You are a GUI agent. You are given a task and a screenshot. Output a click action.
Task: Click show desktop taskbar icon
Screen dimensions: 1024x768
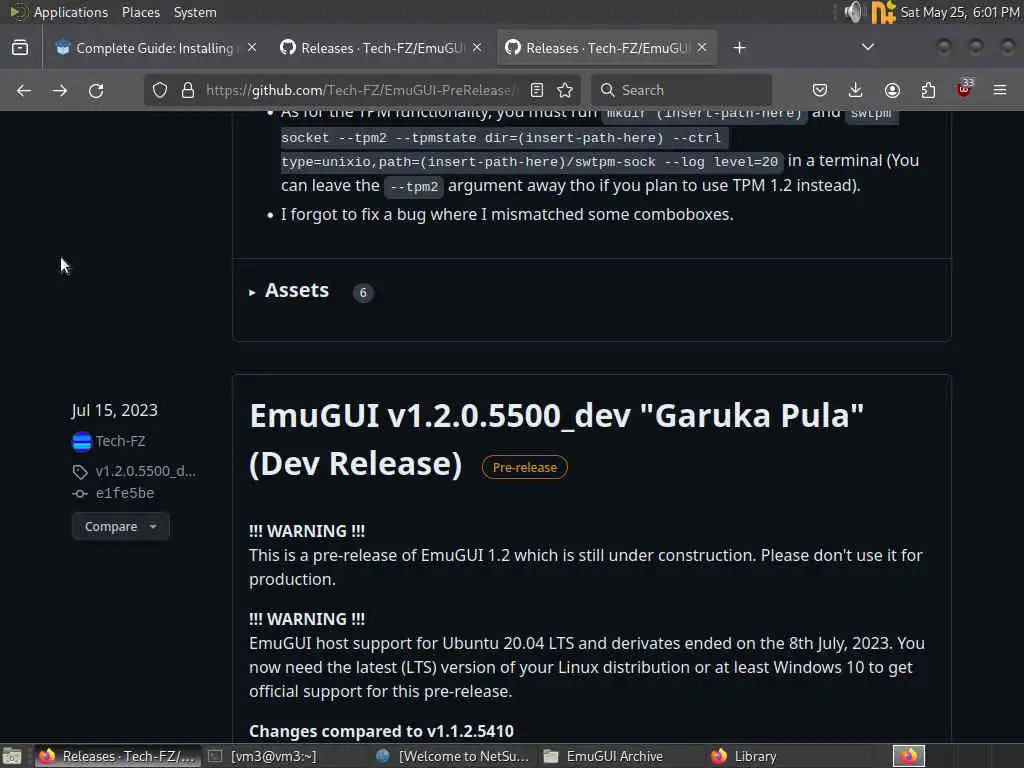[x=12, y=756]
